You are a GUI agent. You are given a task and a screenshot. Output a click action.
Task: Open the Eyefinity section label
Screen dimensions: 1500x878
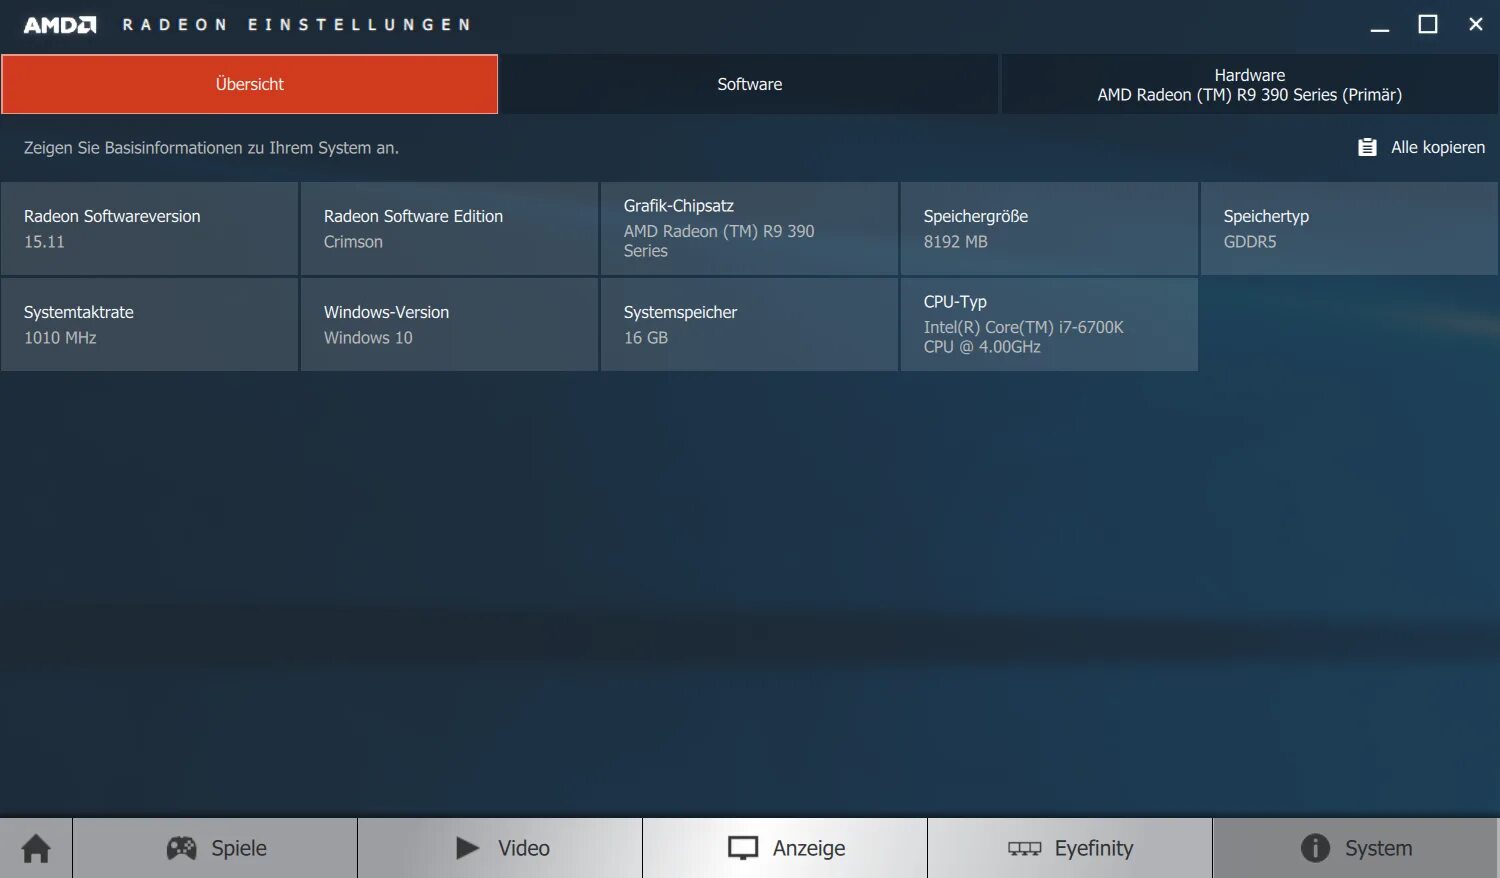point(1094,848)
